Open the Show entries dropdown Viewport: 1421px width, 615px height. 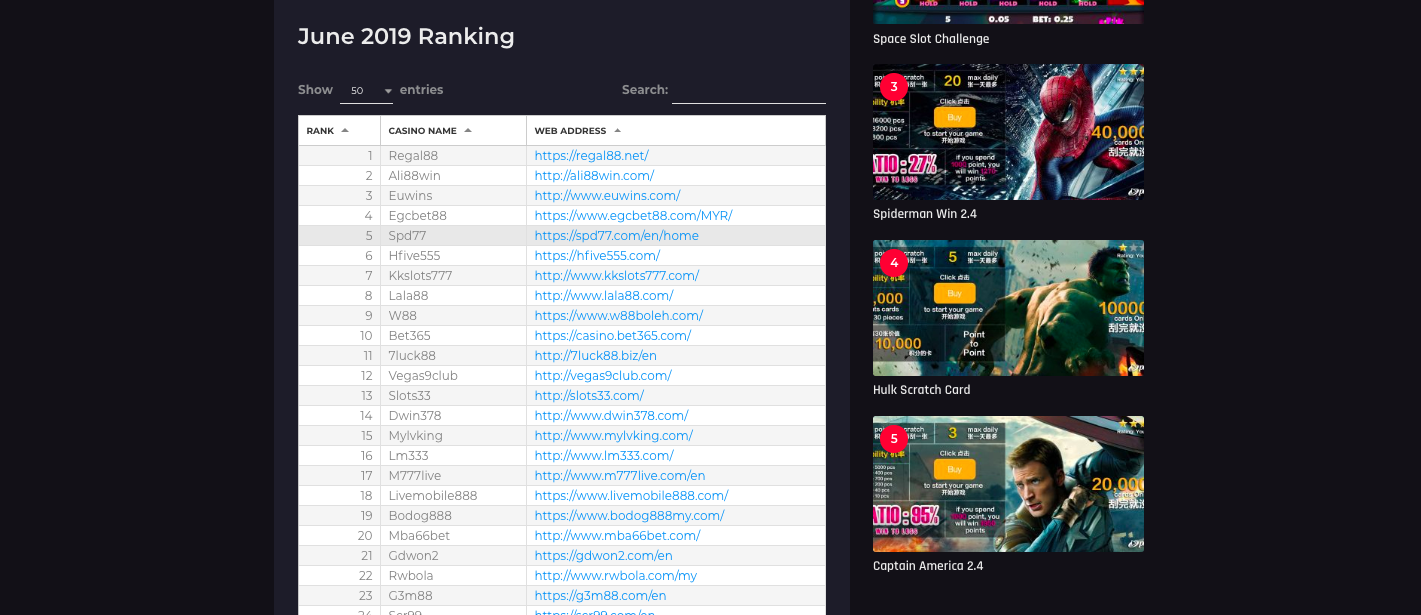coord(367,91)
